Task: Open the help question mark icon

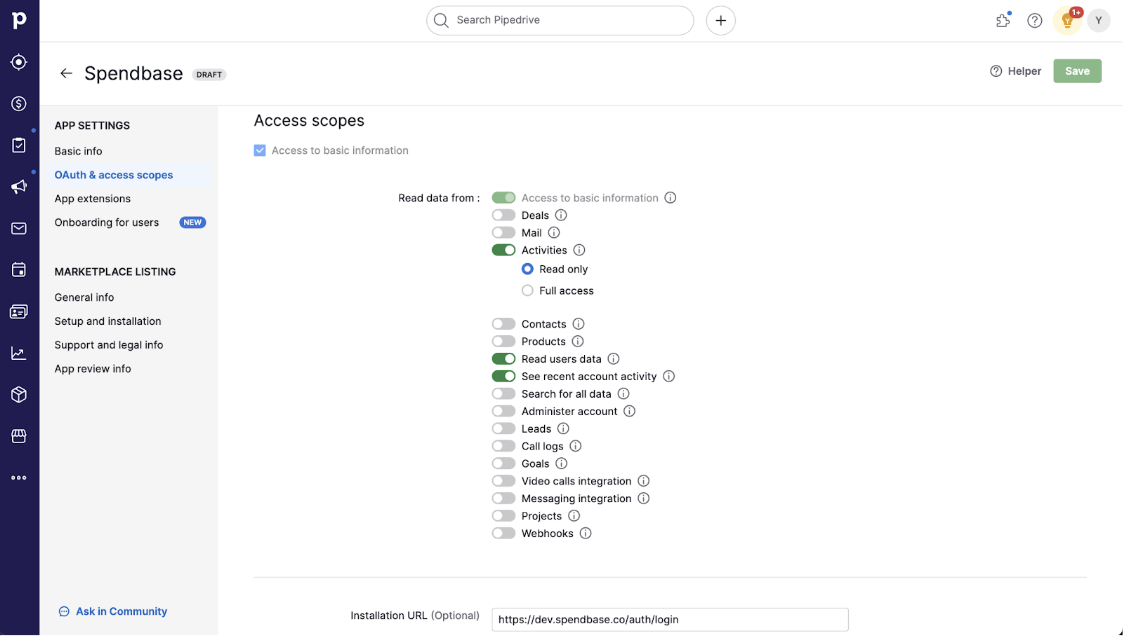Action: 1035,20
